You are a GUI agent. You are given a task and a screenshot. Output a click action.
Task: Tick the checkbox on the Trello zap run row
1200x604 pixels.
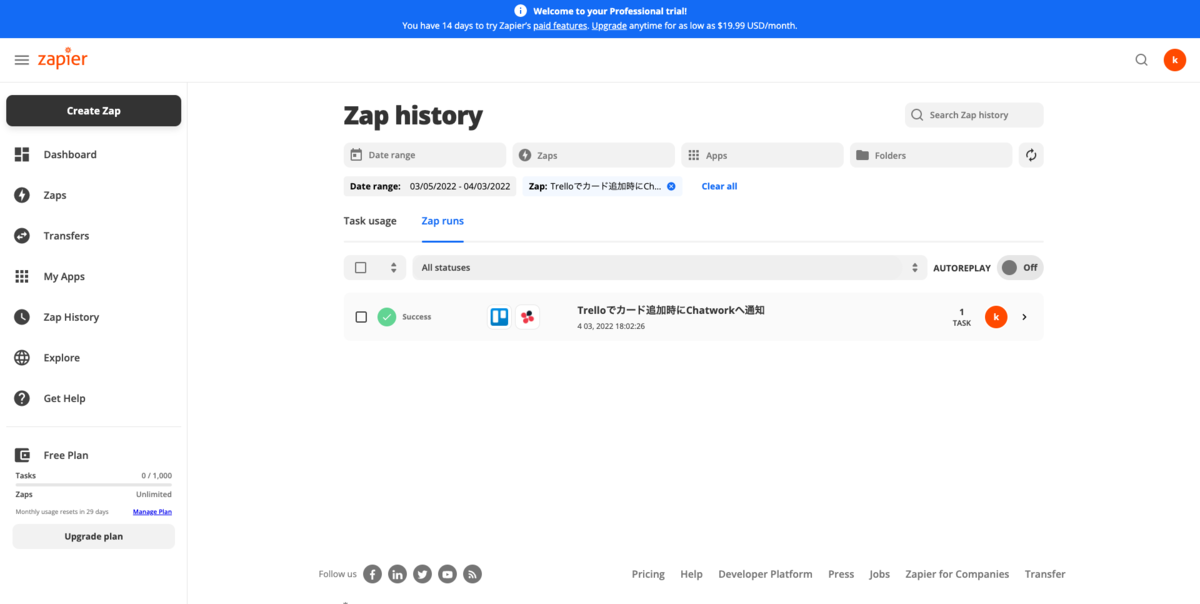(362, 317)
